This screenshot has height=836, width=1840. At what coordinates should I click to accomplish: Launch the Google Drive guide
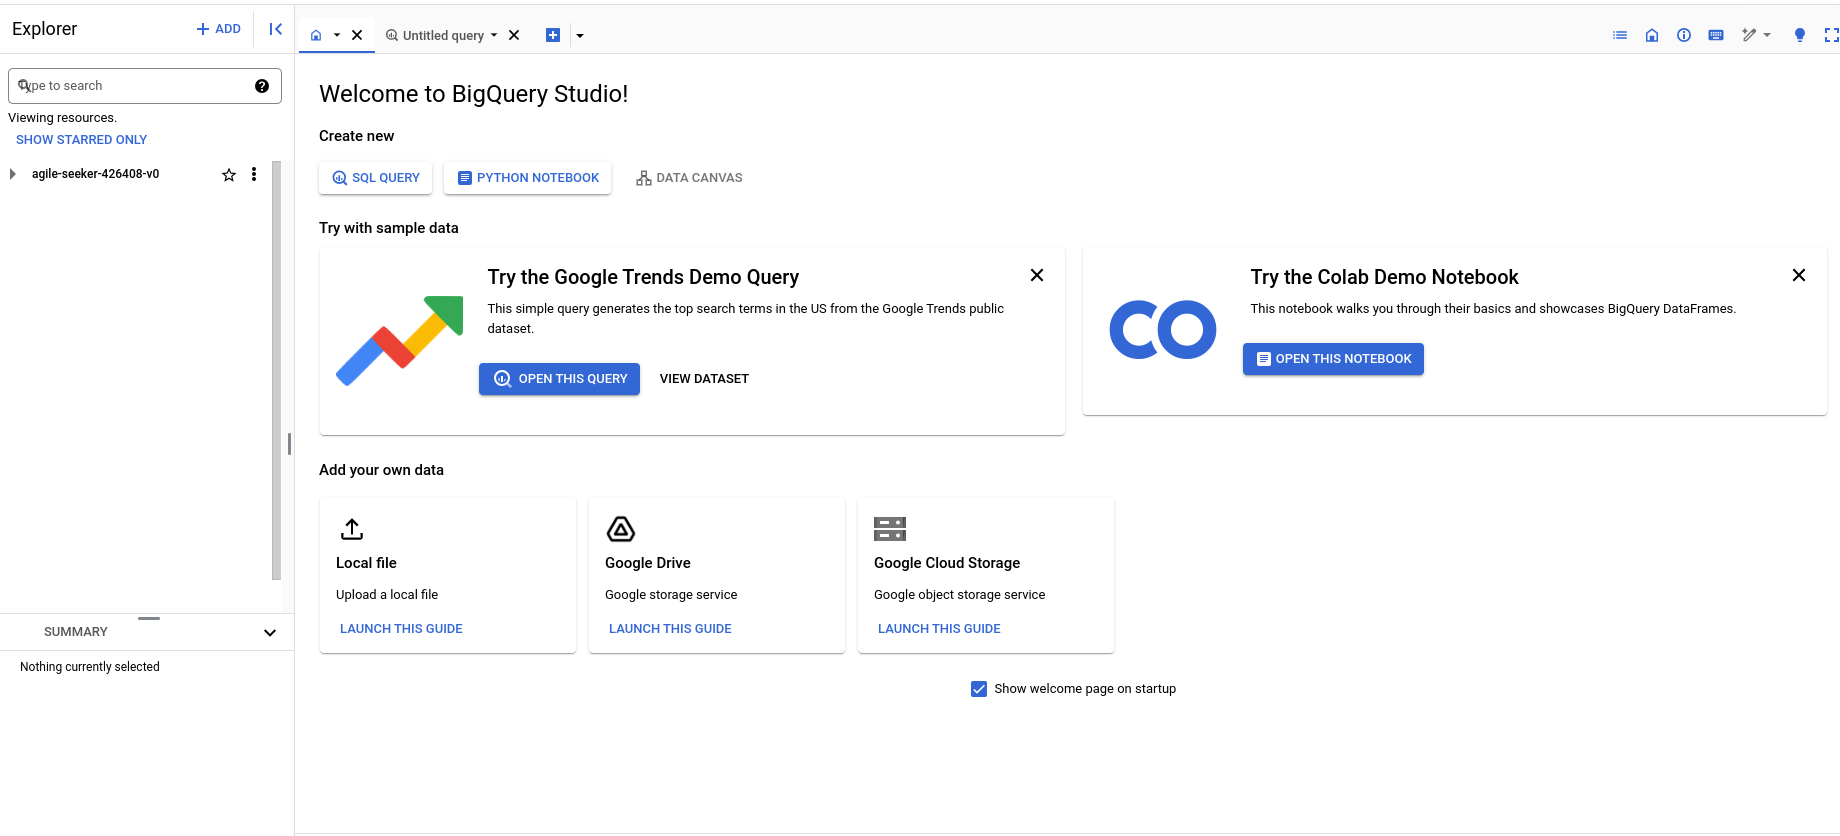tap(670, 629)
